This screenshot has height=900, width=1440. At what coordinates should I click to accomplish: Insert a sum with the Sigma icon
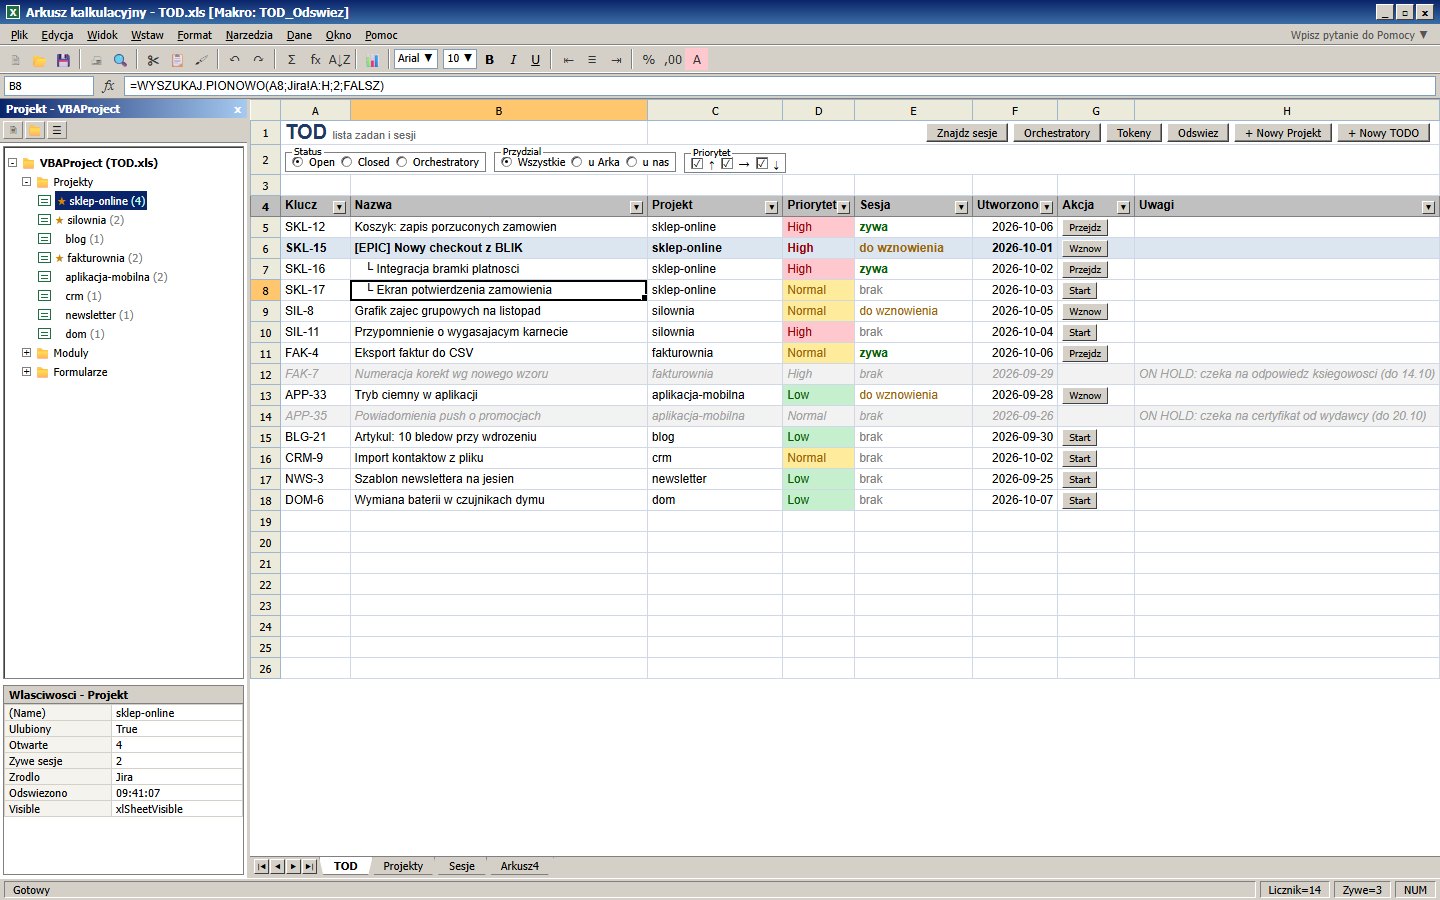click(291, 60)
